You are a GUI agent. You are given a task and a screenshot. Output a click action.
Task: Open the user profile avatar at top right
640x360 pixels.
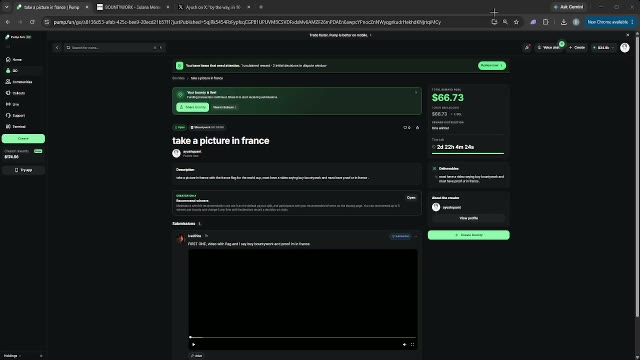[x=624, y=48]
